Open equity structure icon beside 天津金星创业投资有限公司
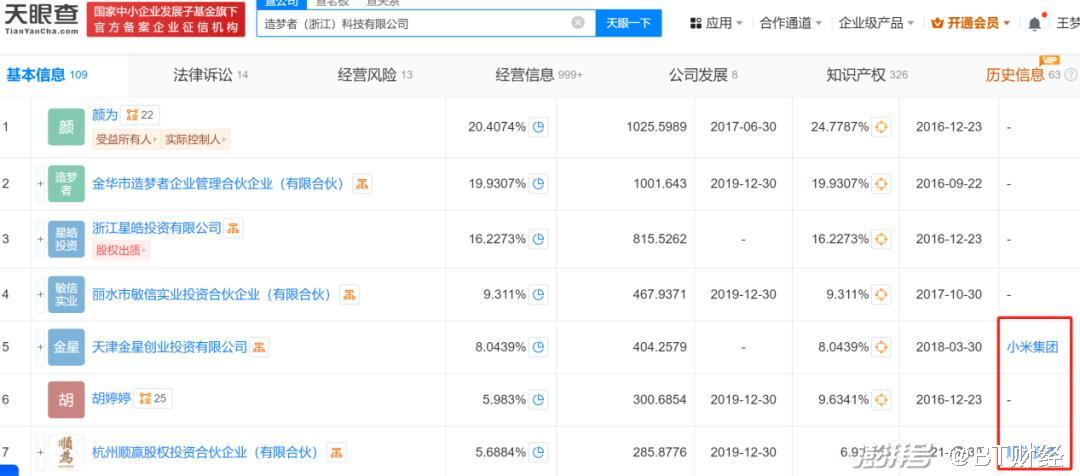Image resolution: width=1080 pixels, height=476 pixels. pyautogui.click(x=259, y=347)
